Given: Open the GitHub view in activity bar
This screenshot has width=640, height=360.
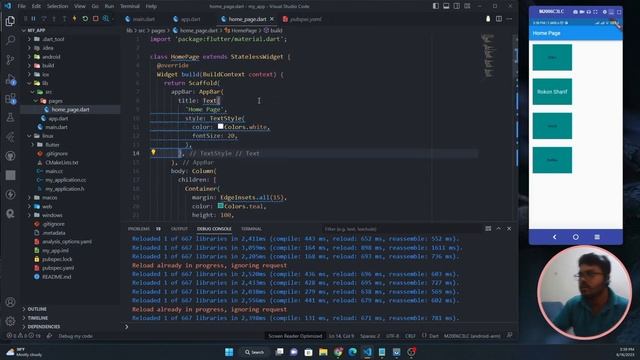Looking at the screenshot, I should point(10,156).
